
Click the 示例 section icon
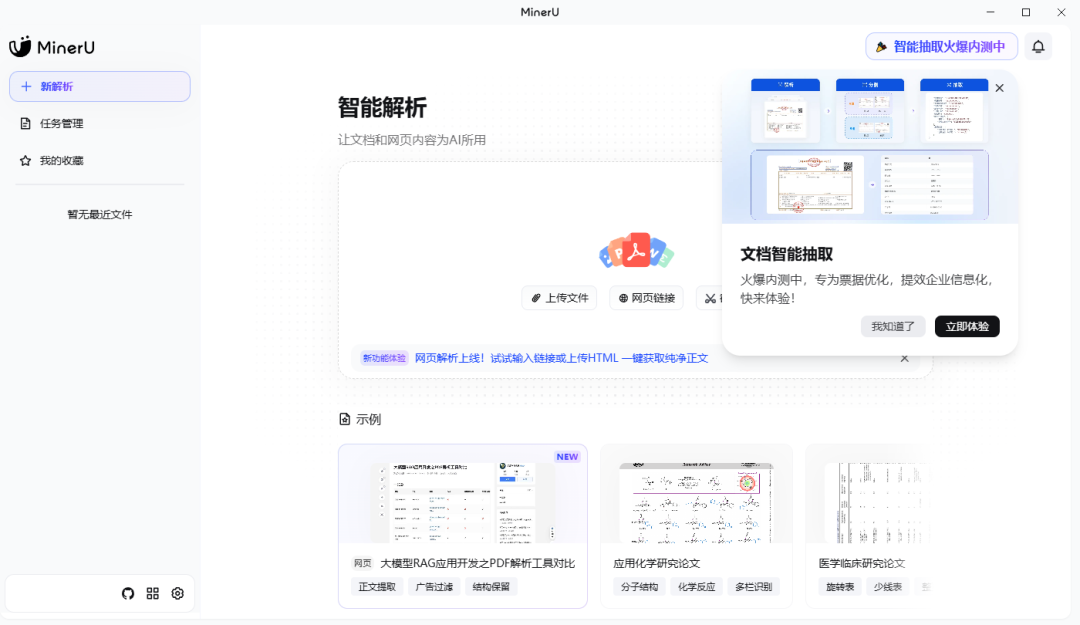pyautogui.click(x=345, y=419)
